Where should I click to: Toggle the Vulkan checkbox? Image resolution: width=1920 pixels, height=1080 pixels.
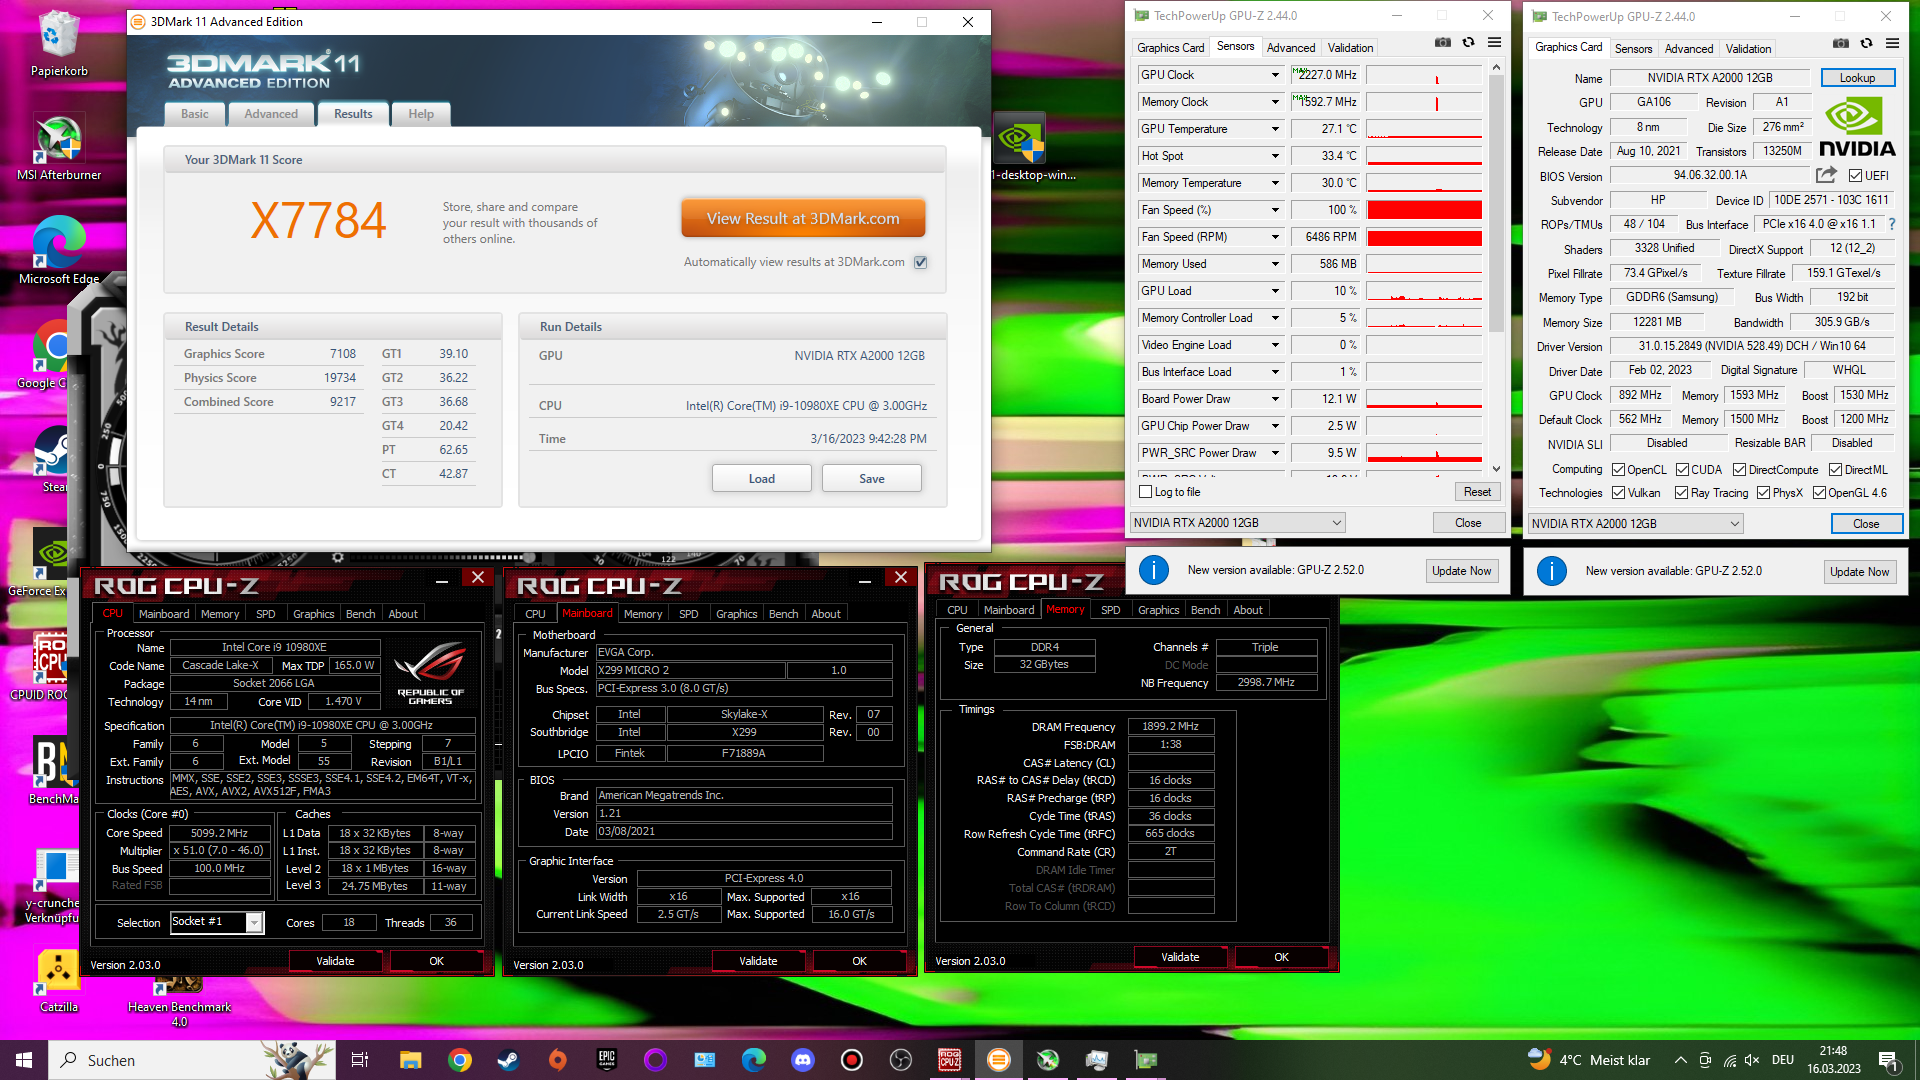1618,493
